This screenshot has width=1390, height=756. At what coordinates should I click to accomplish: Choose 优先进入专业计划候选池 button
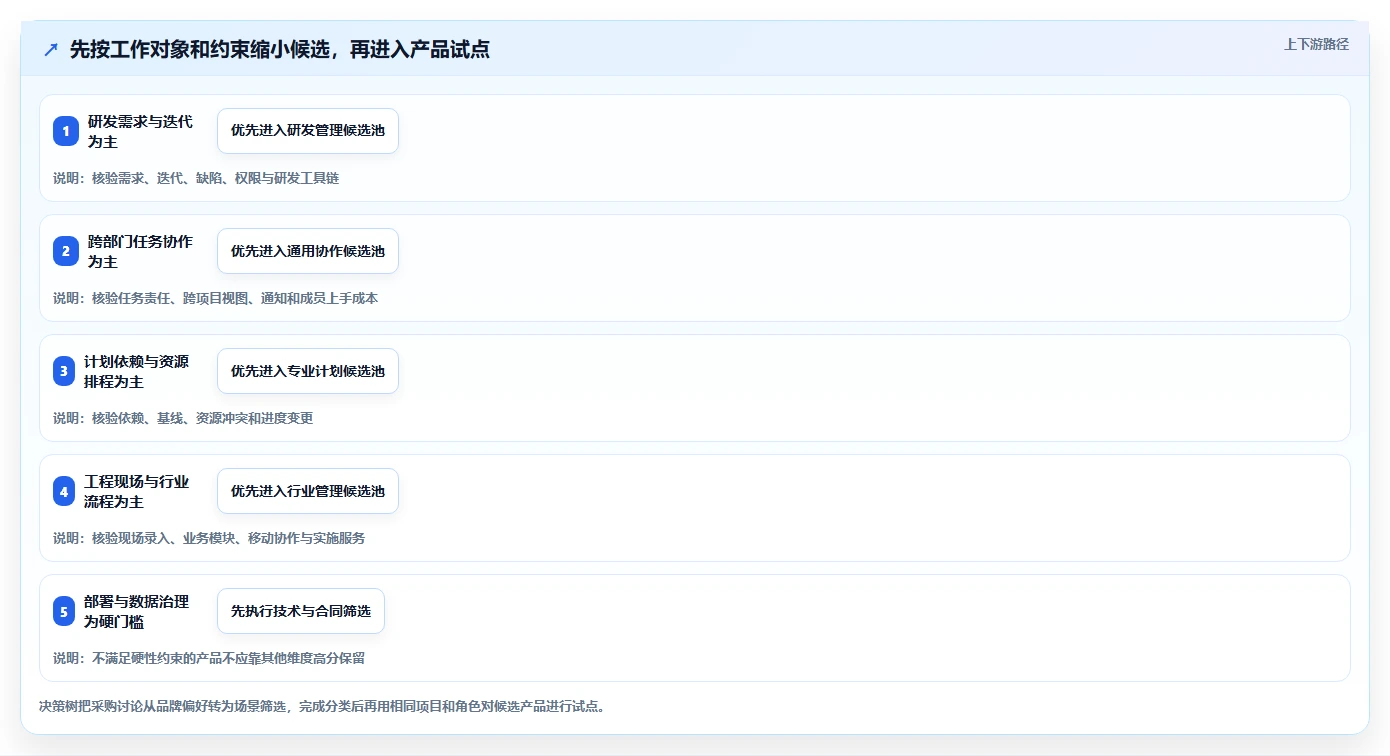[x=308, y=371]
